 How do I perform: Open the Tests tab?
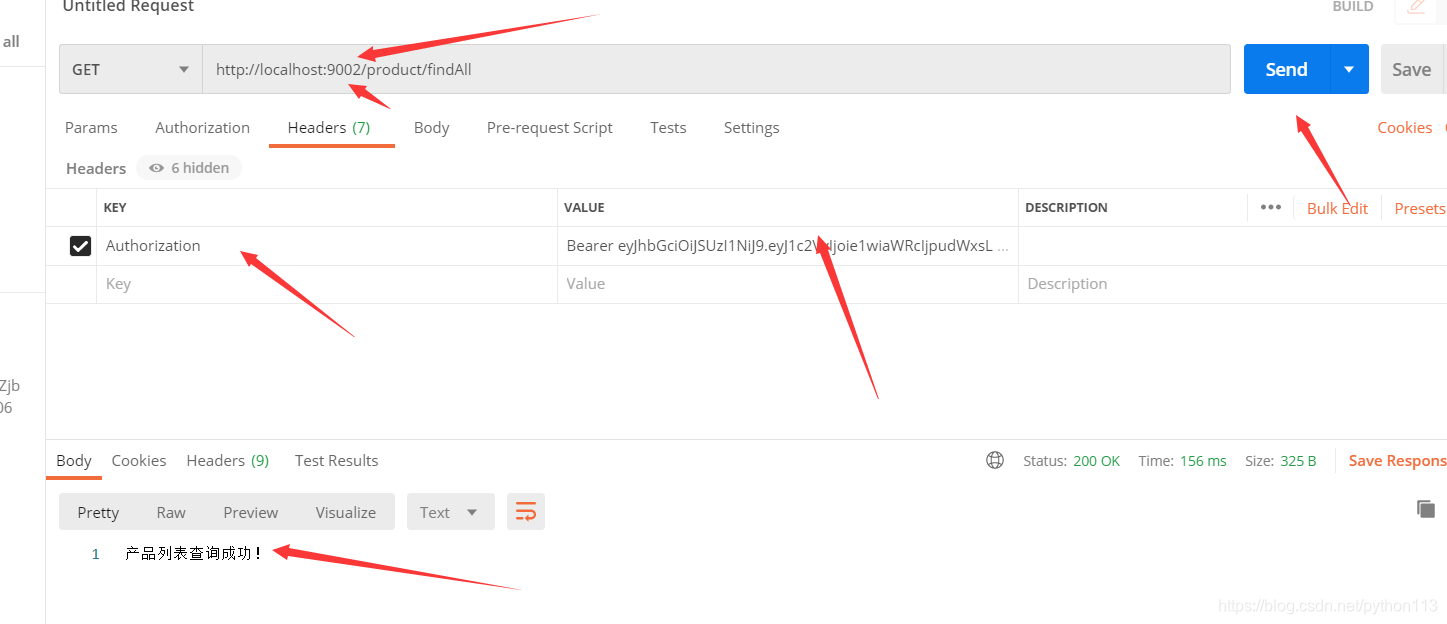[668, 127]
